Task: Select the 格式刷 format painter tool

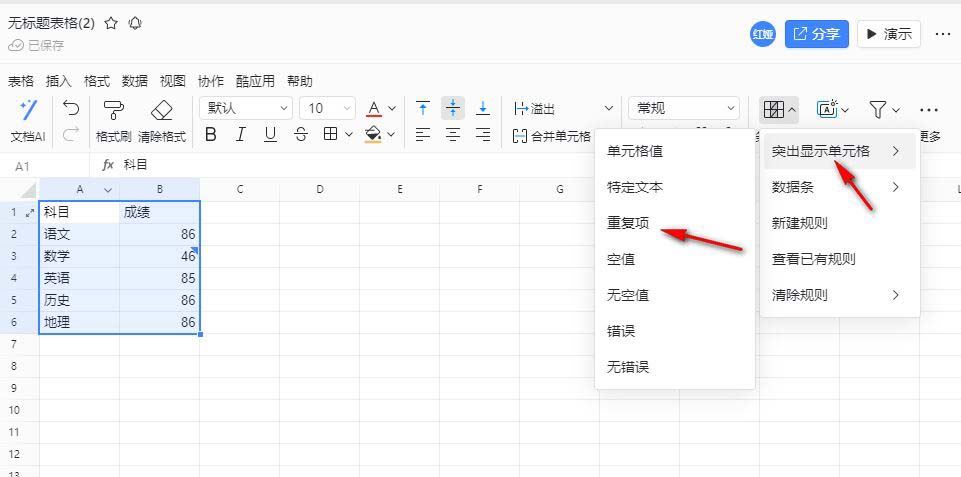Action: tap(113, 110)
